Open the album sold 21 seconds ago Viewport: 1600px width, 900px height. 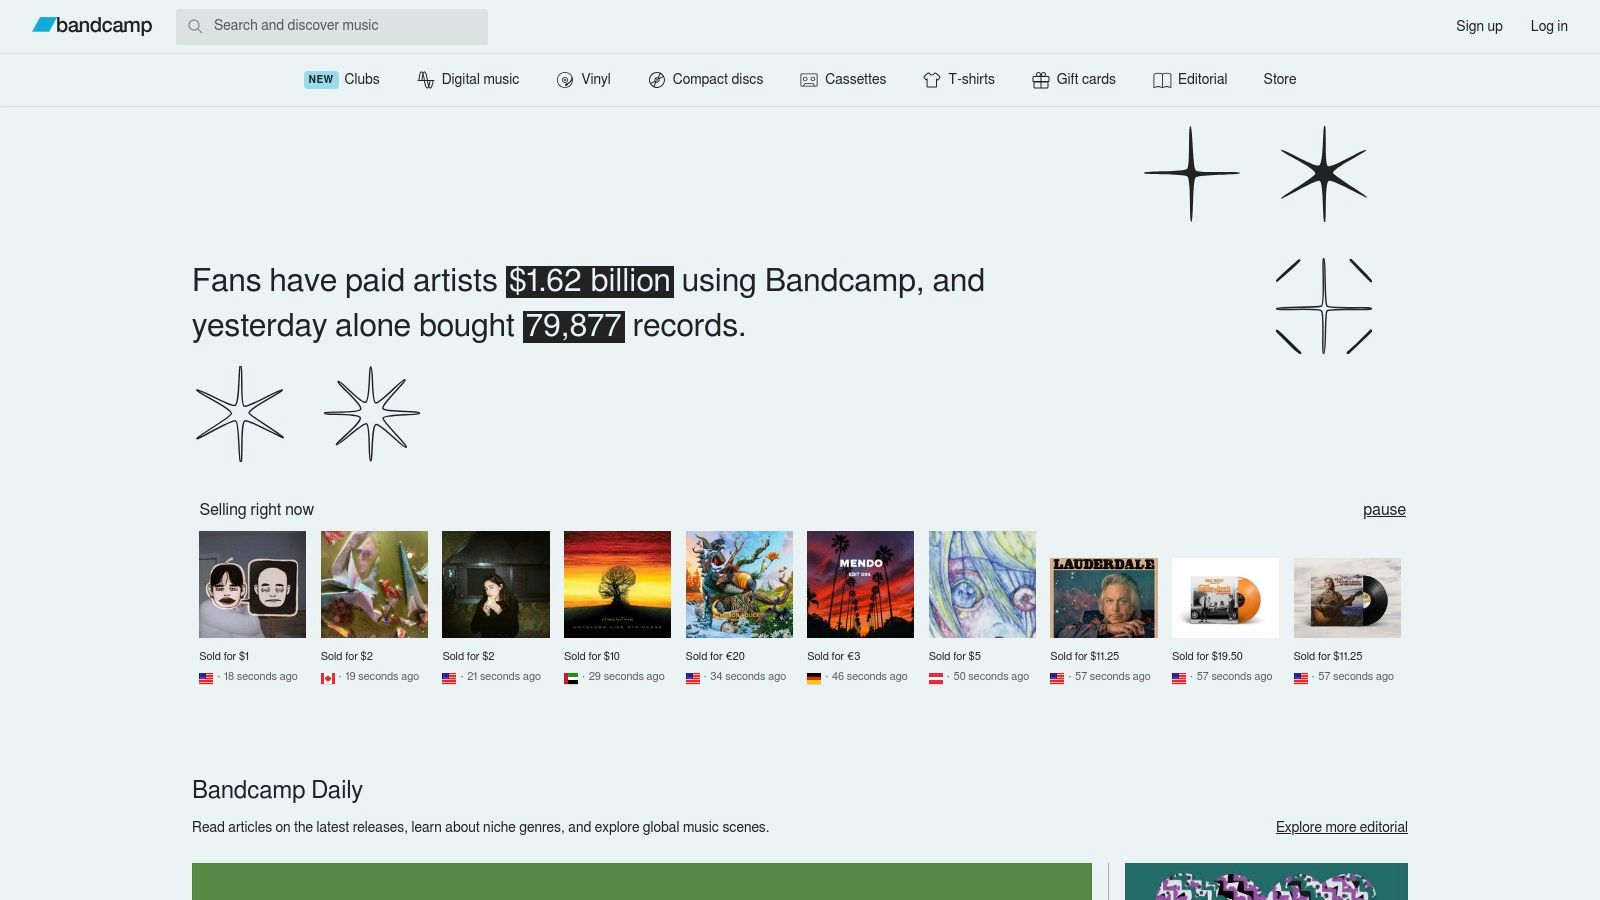(496, 584)
